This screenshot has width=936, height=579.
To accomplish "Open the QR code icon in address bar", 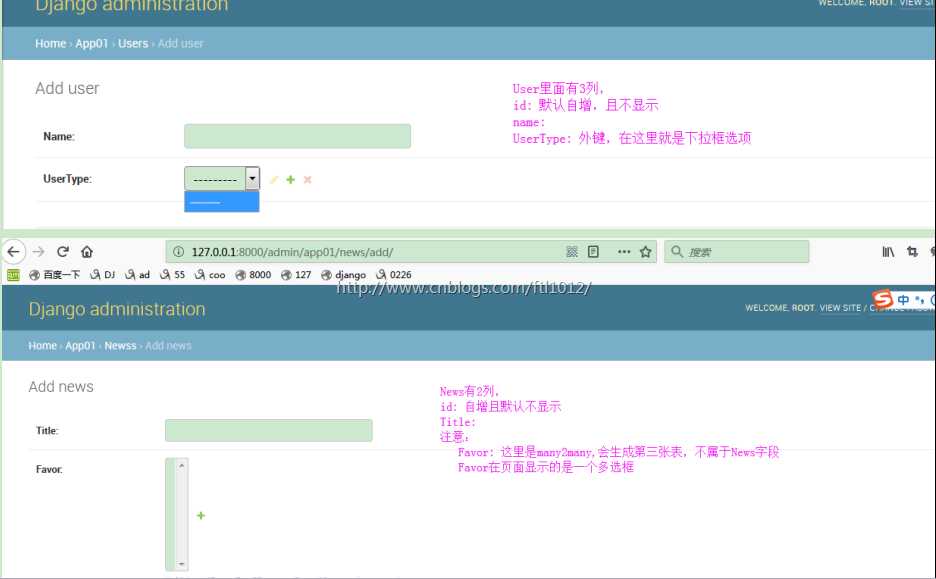I will pos(572,252).
